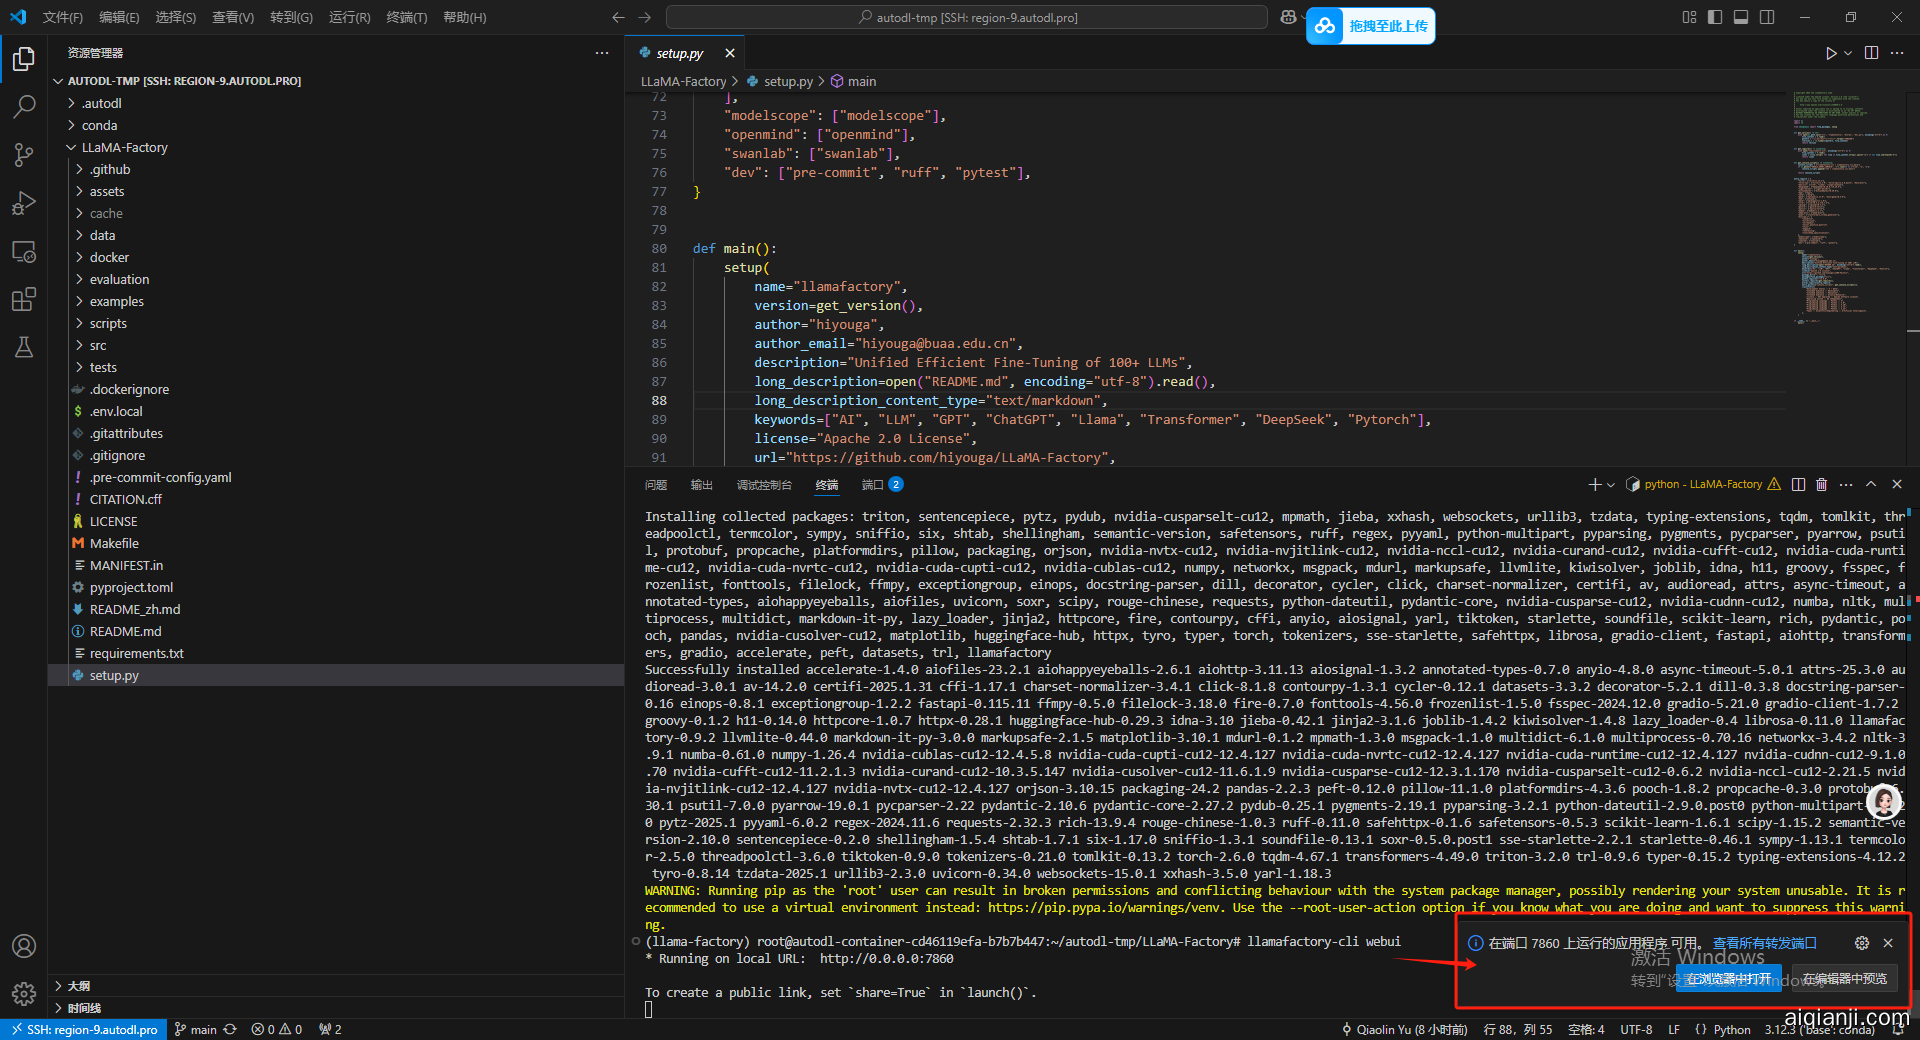Open Run and Debug view
The image size is (1920, 1040).
tap(24, 203)
